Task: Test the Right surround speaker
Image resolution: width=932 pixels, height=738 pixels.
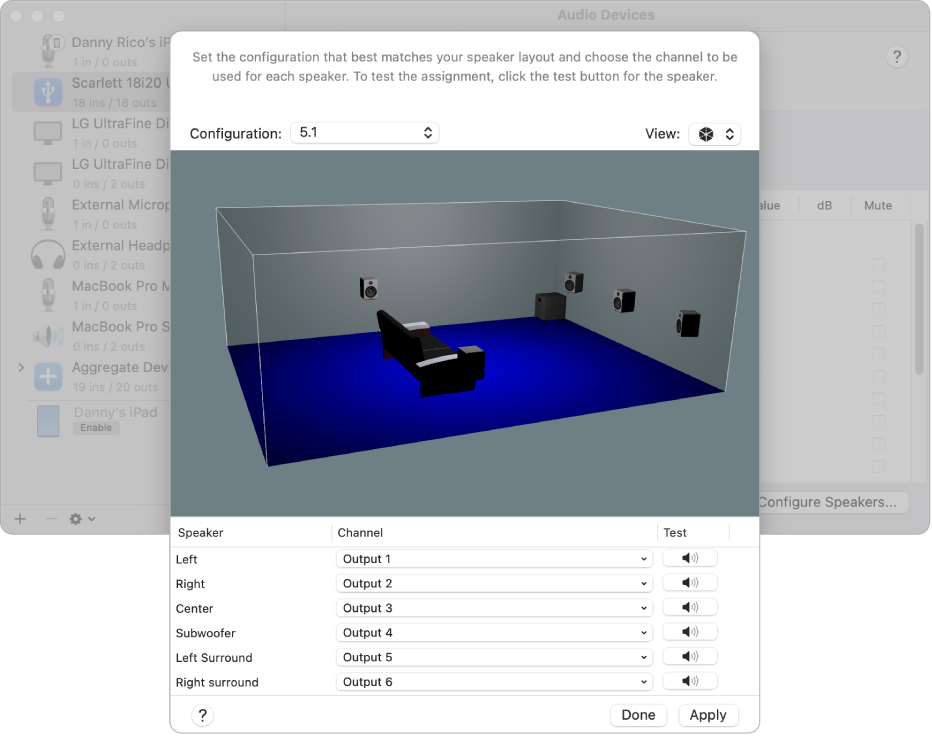Action: [690, 681]
